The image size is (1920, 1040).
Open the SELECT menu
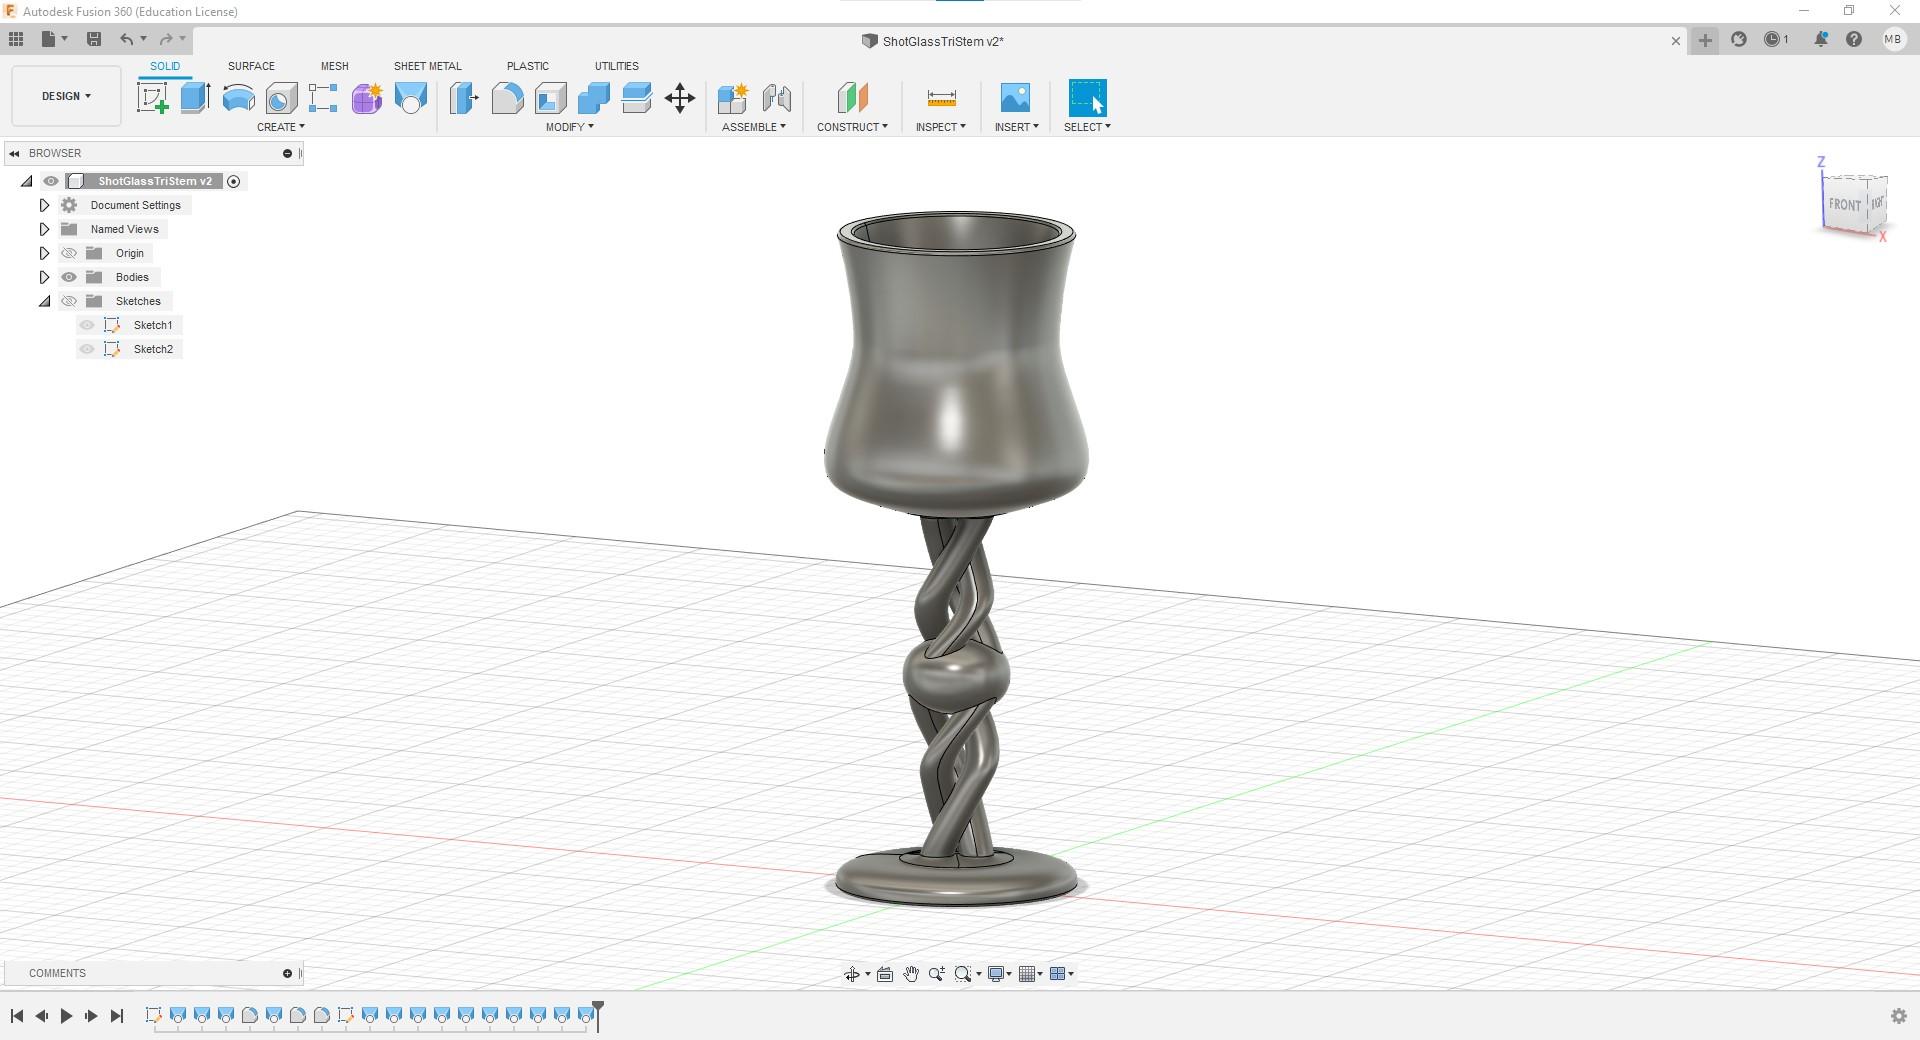pos(1087,127)
